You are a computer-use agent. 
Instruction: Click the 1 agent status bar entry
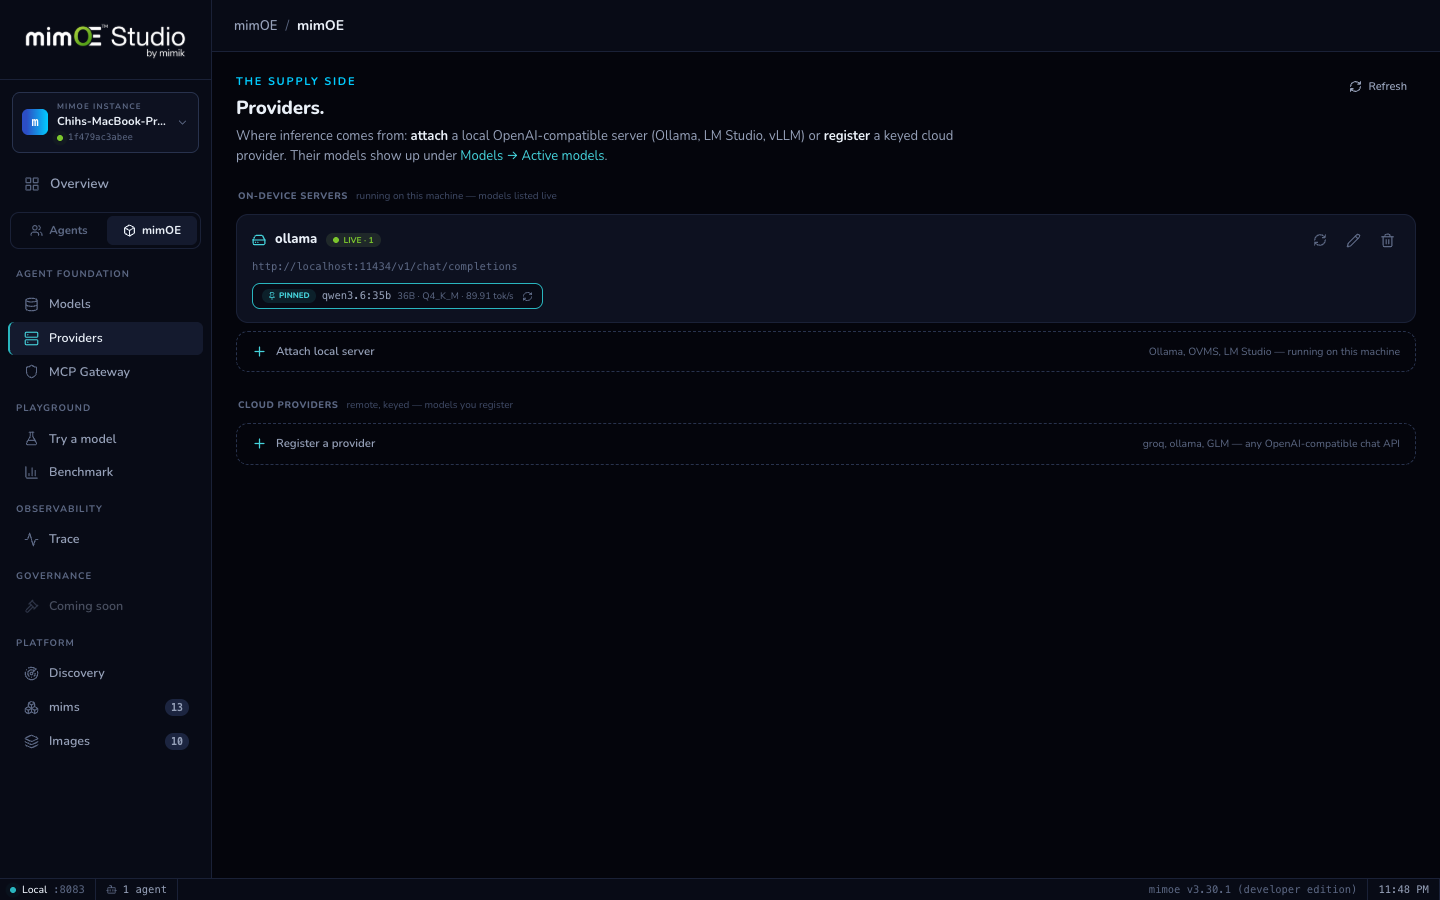[137, 890]
